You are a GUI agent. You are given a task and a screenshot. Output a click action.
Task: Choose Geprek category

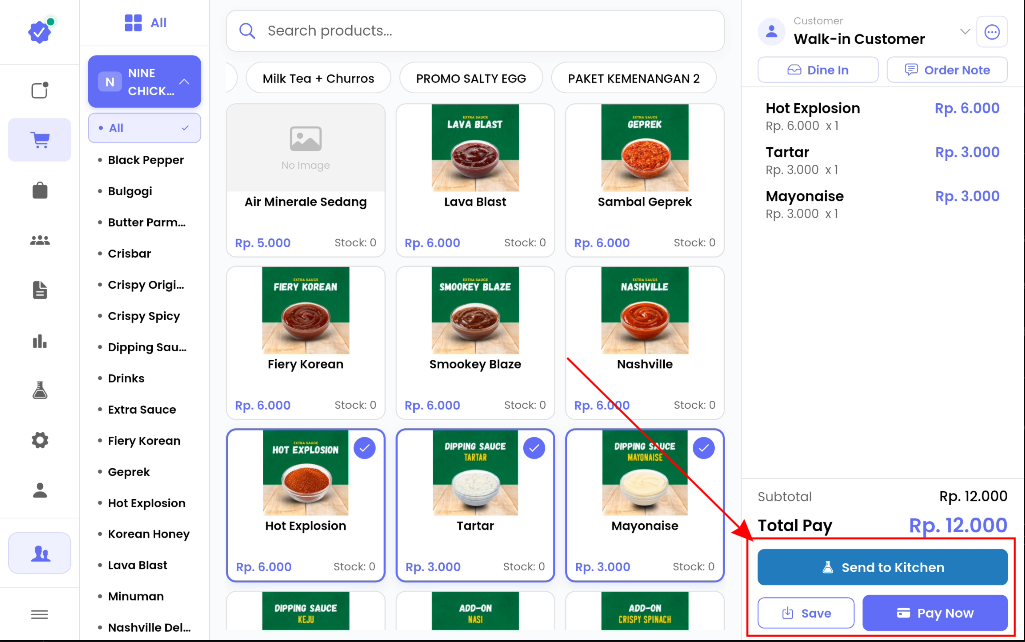tap(129, 472)
